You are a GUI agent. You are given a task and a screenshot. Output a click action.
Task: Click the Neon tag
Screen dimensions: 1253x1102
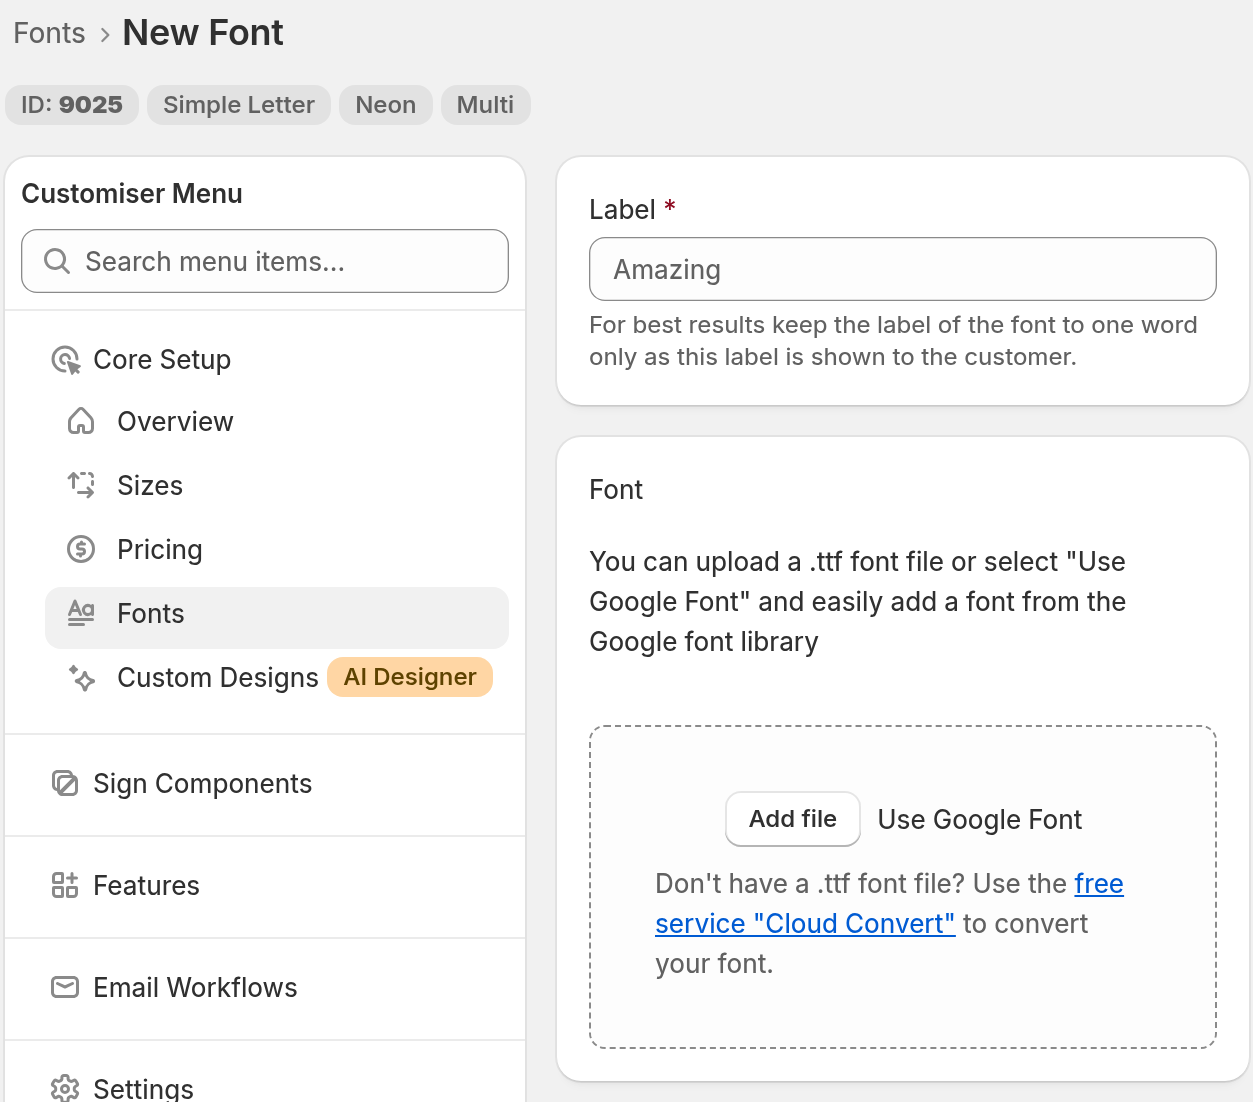pyautogui.click(x=386, y=105)
